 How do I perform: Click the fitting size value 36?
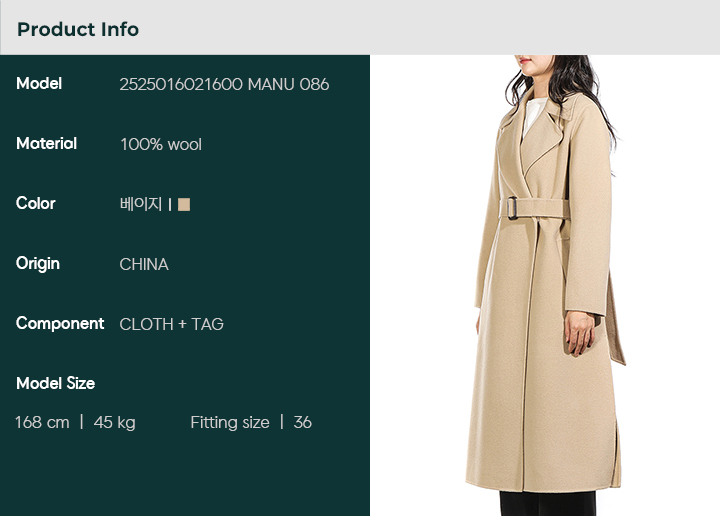[x=303, y=422]
